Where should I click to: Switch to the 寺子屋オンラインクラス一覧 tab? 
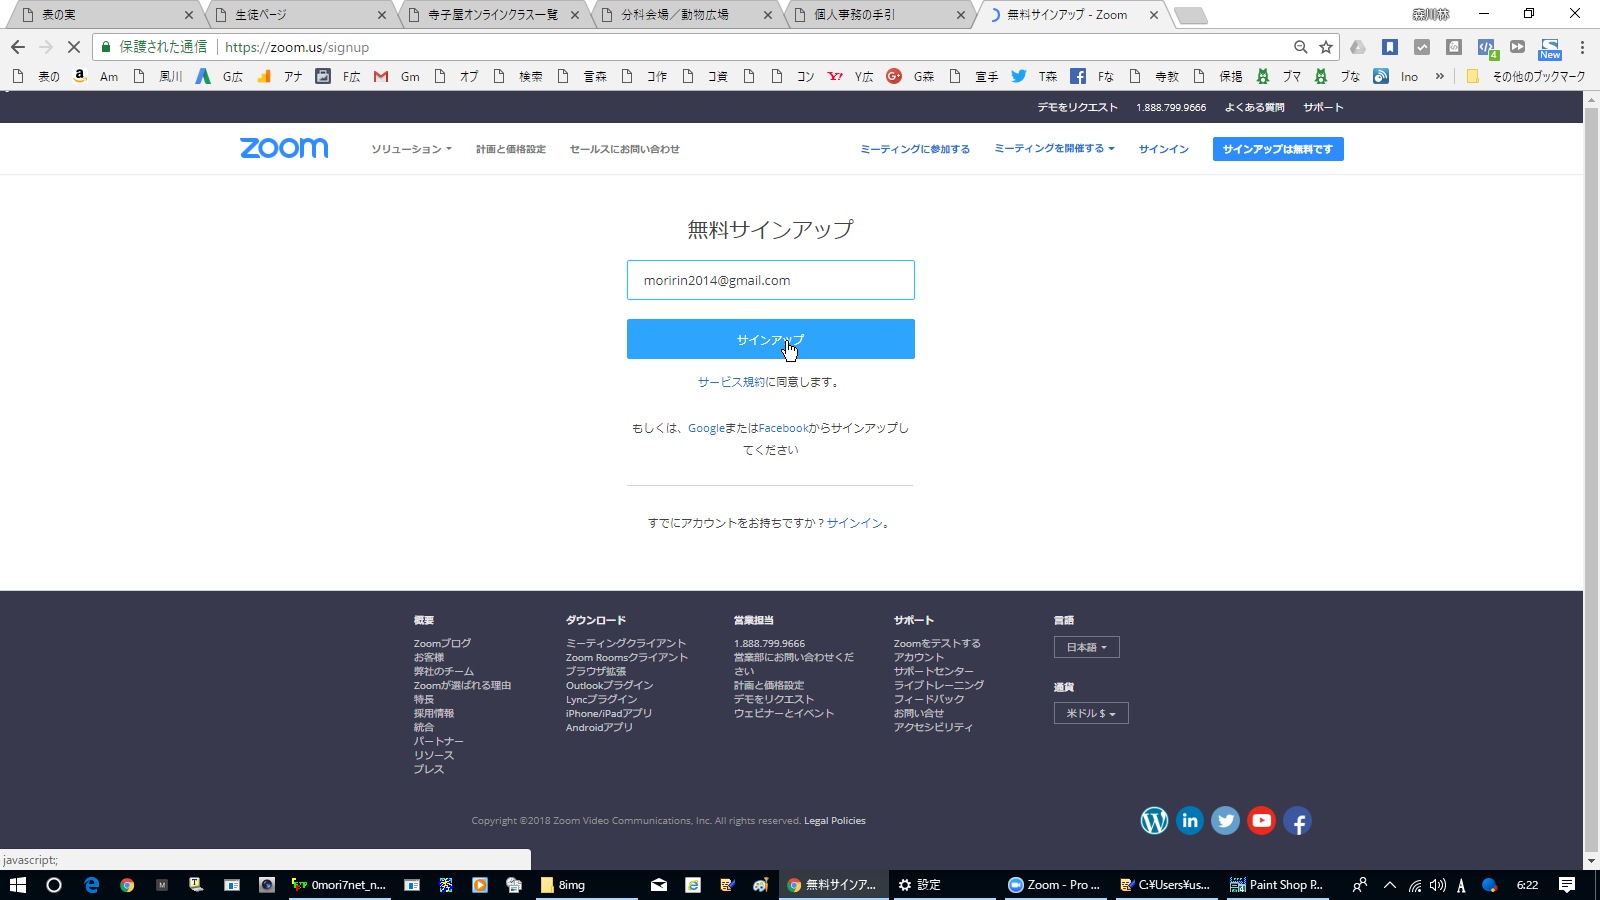click(x=492, y=15)
